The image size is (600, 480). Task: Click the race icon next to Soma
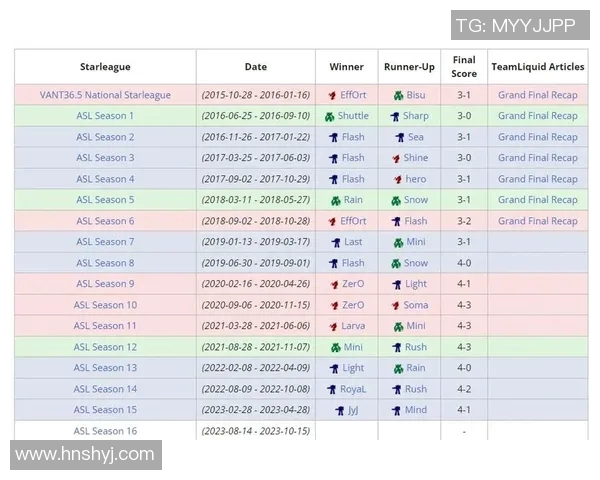pos(396,305)
